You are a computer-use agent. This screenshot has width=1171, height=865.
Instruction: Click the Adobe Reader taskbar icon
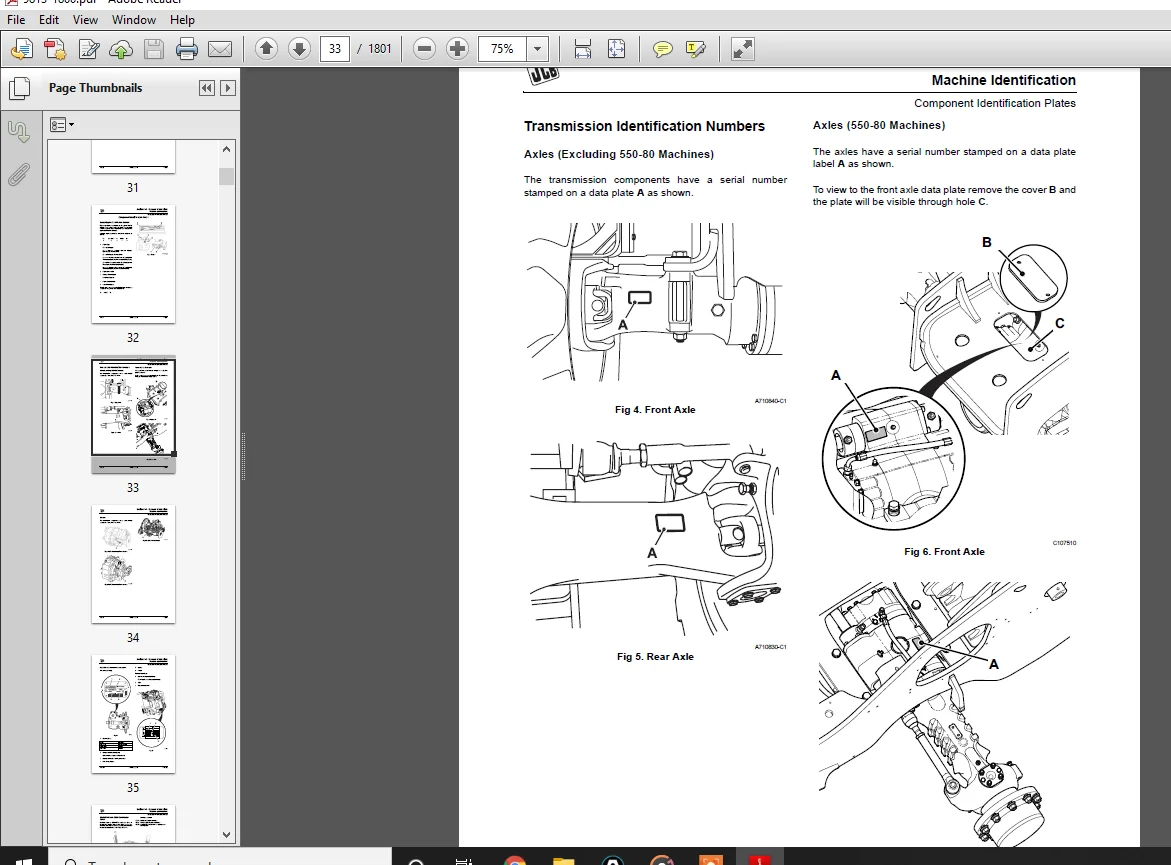coord(760,859)
